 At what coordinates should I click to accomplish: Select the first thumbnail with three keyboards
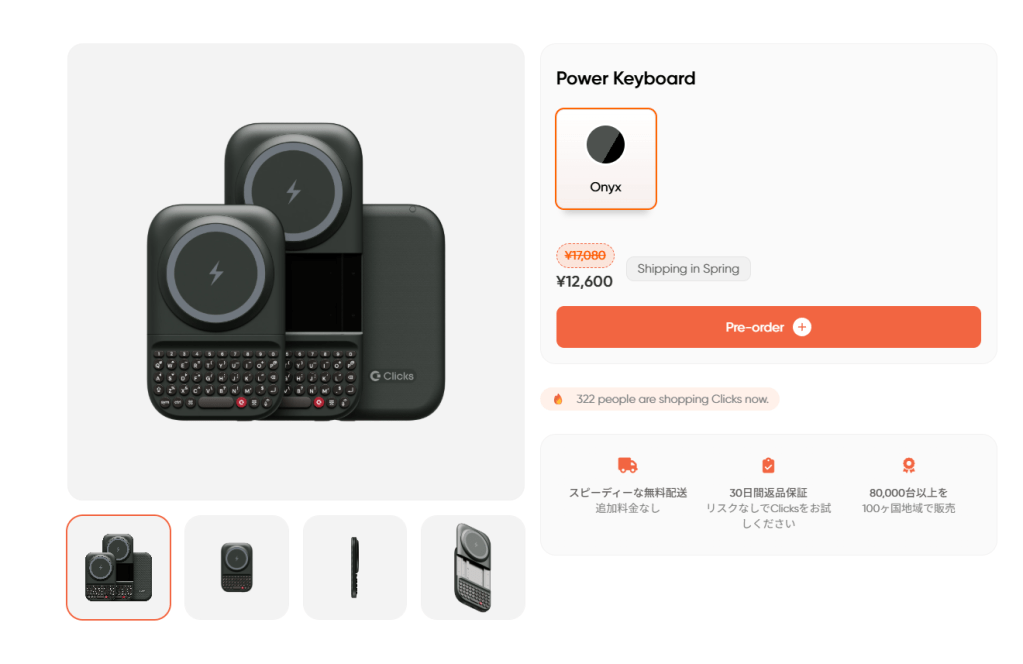[118, 567]
